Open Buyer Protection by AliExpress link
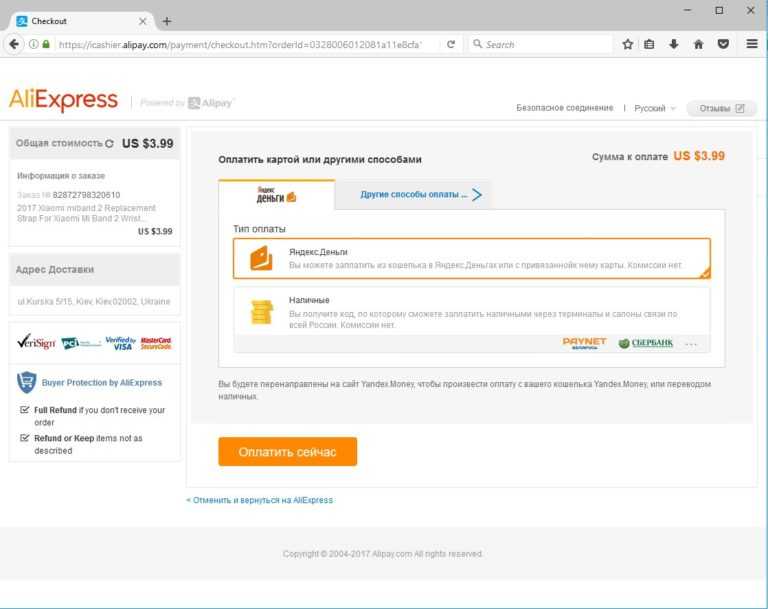768x609 pixels. 102,383
